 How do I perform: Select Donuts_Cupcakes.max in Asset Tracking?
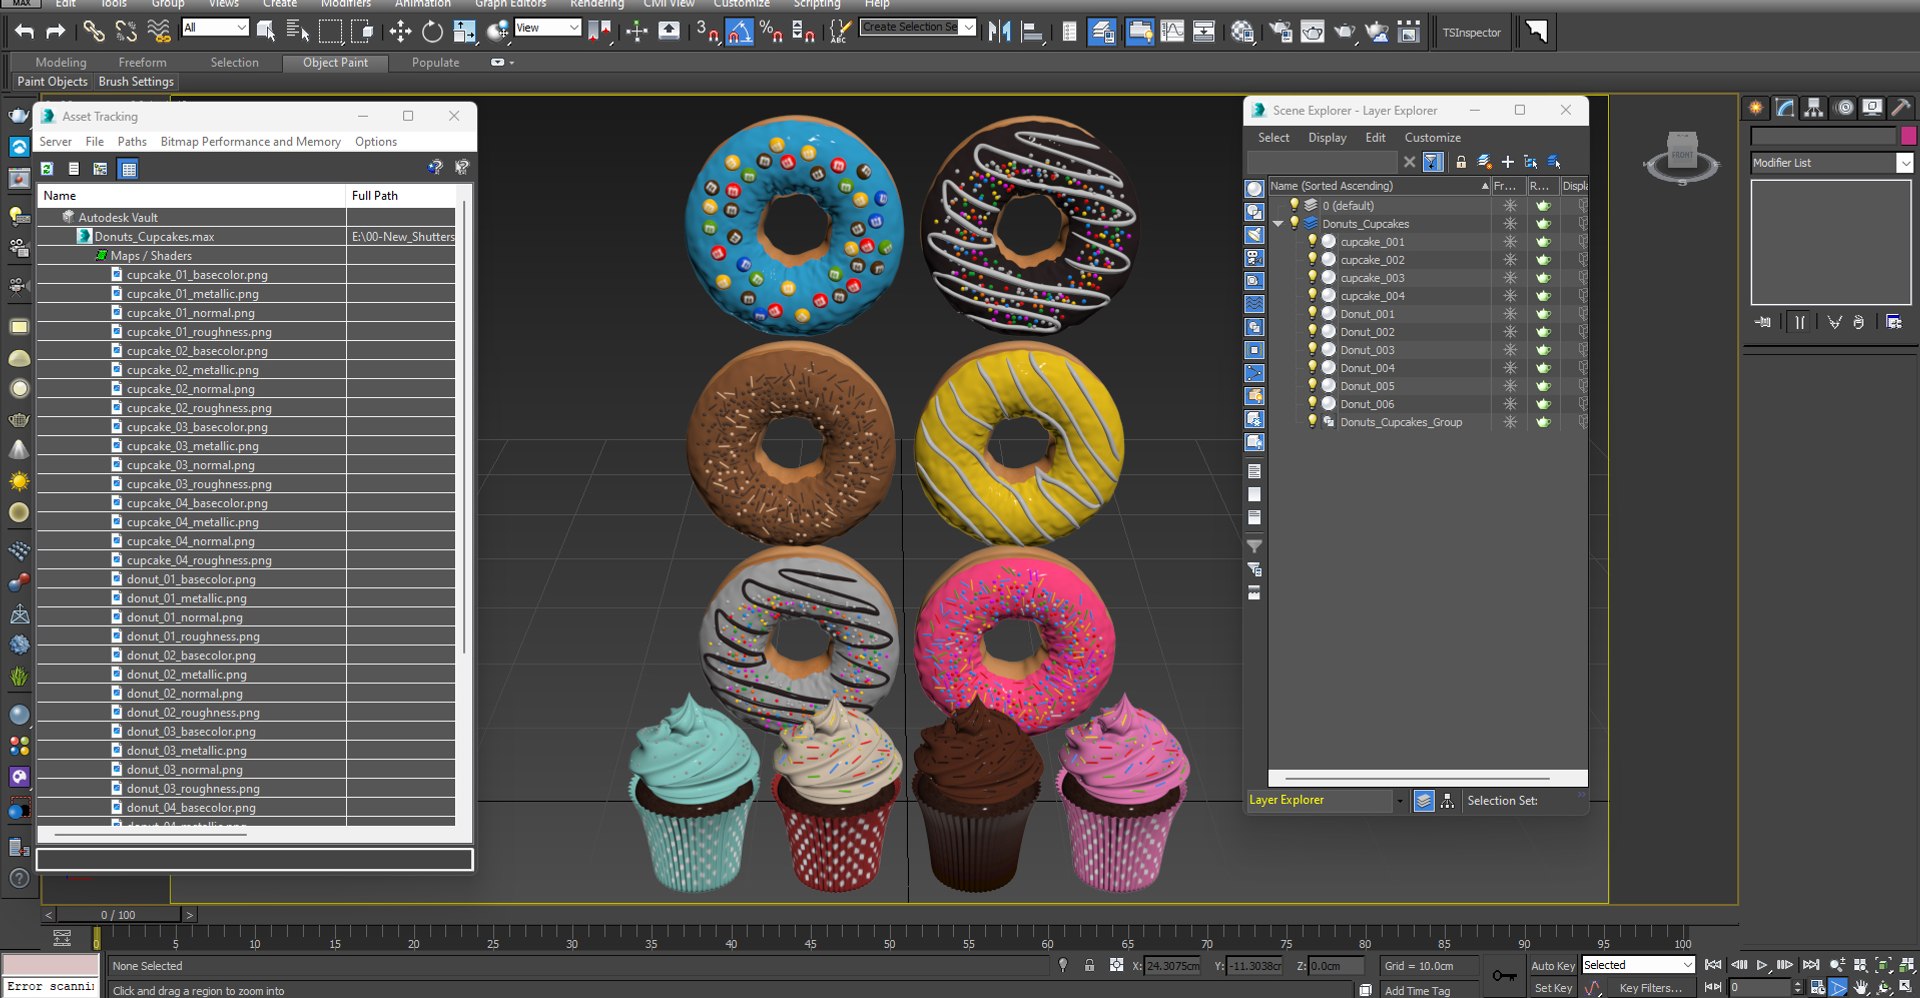[x=154, y=237]
